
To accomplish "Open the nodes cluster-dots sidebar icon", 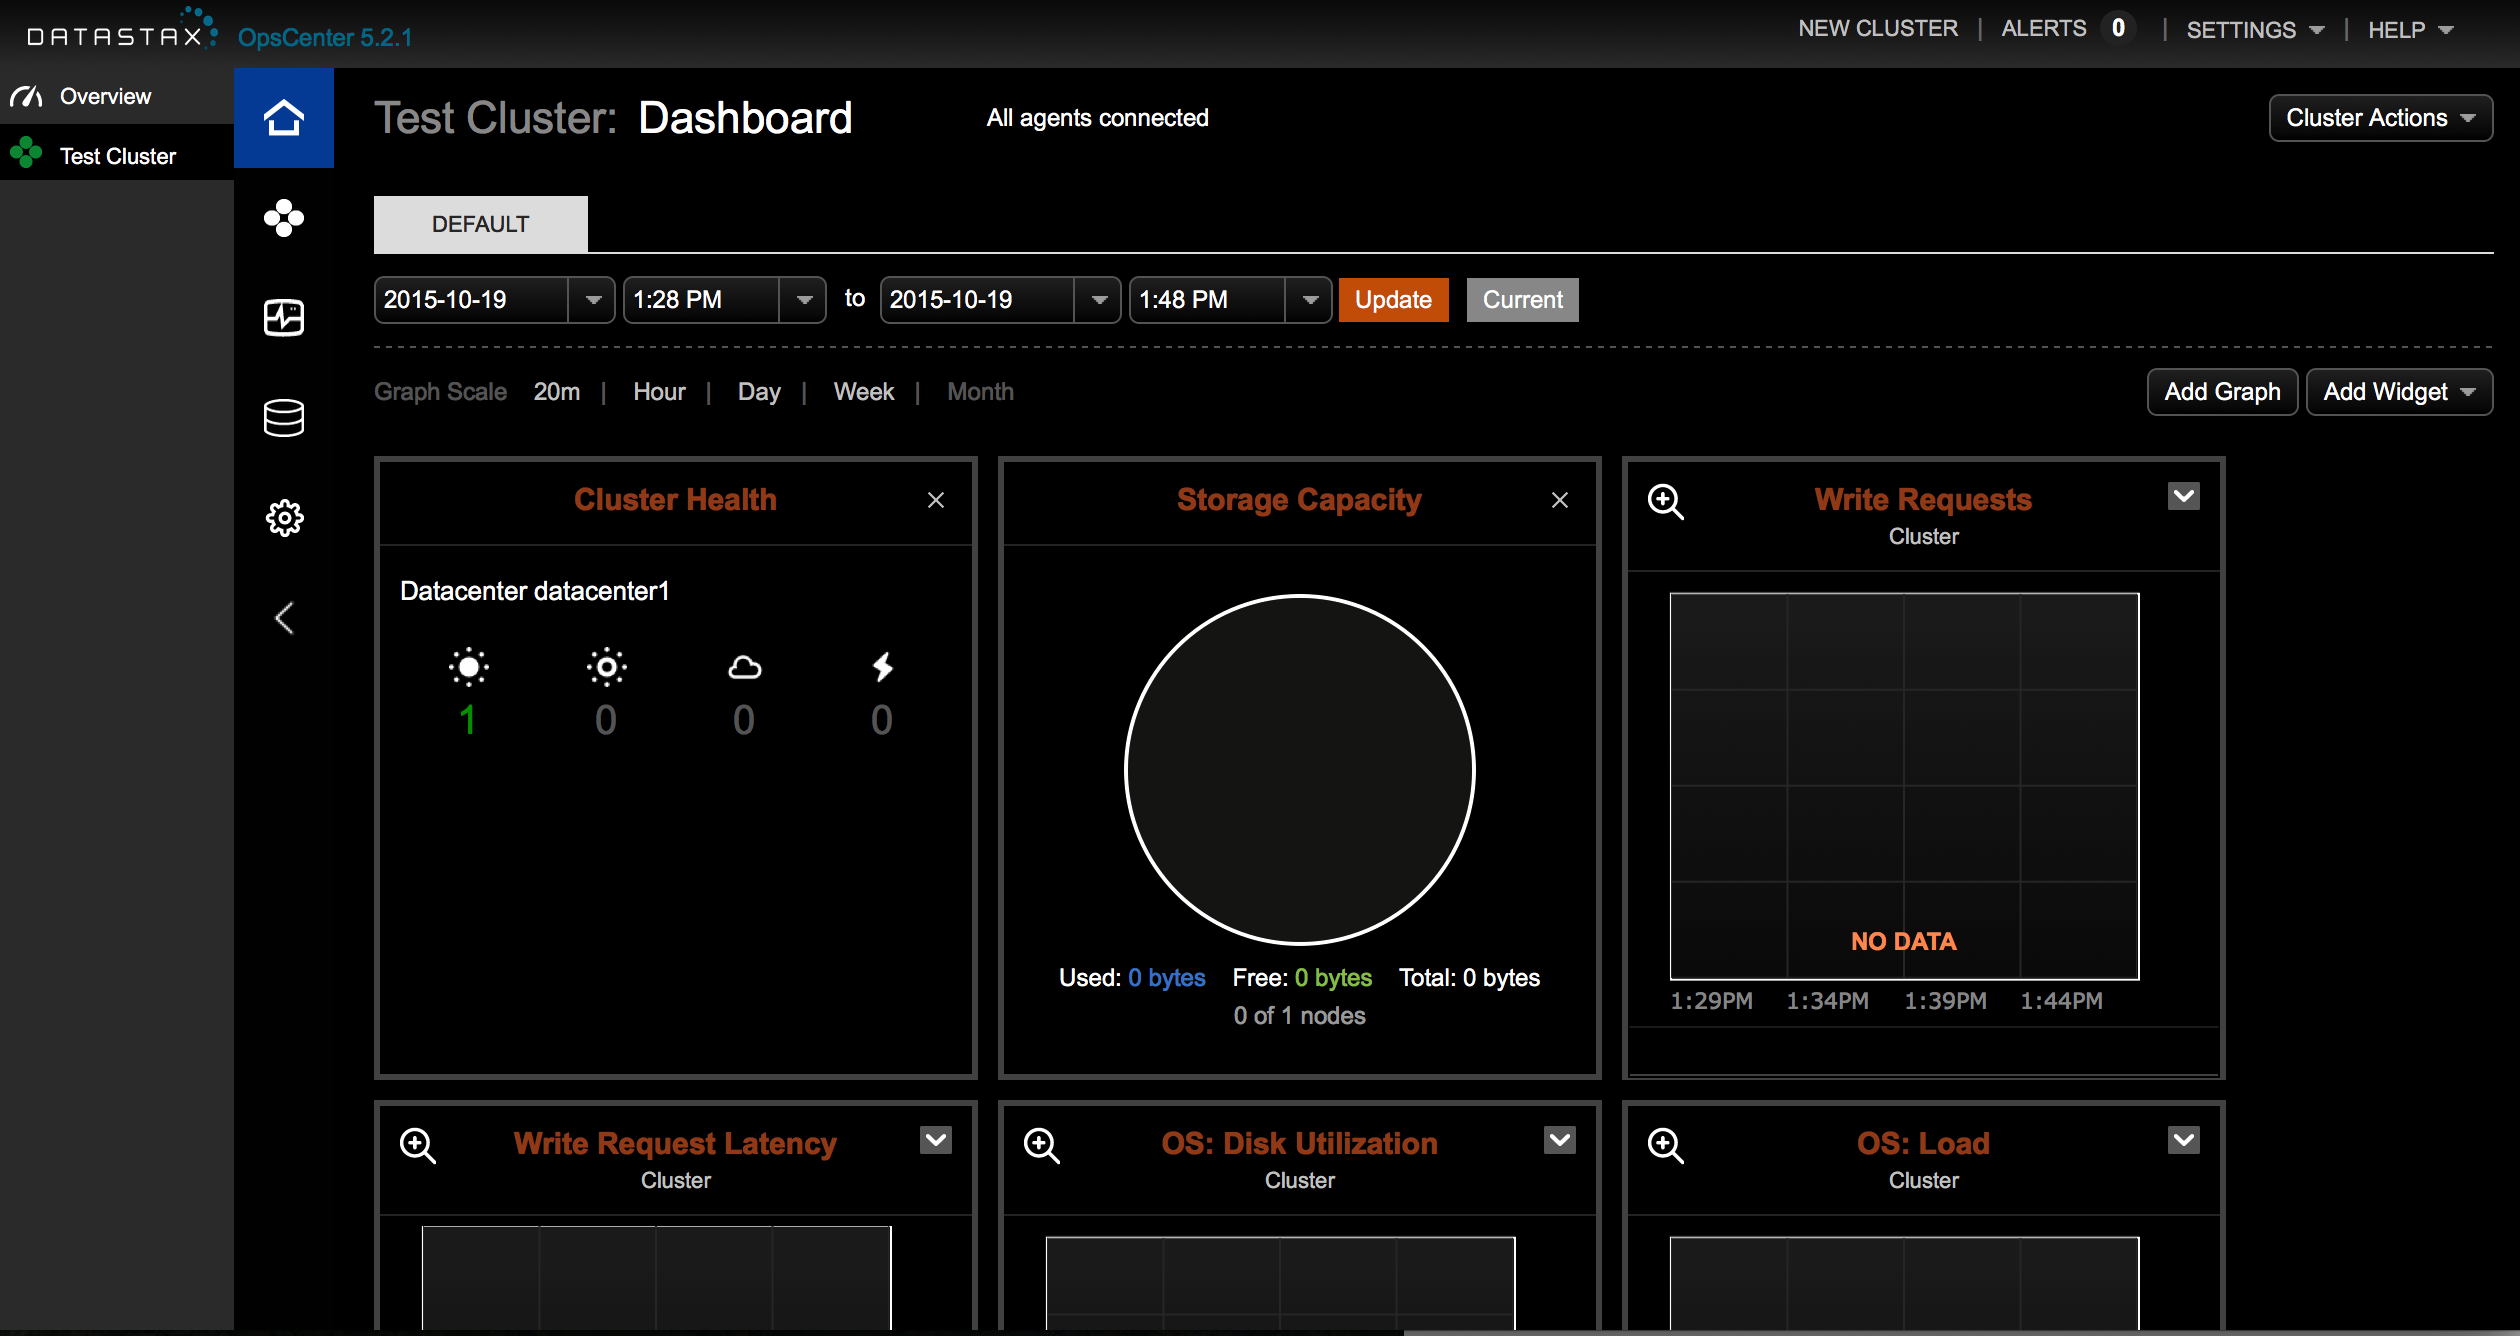I will tap(284, 218).
